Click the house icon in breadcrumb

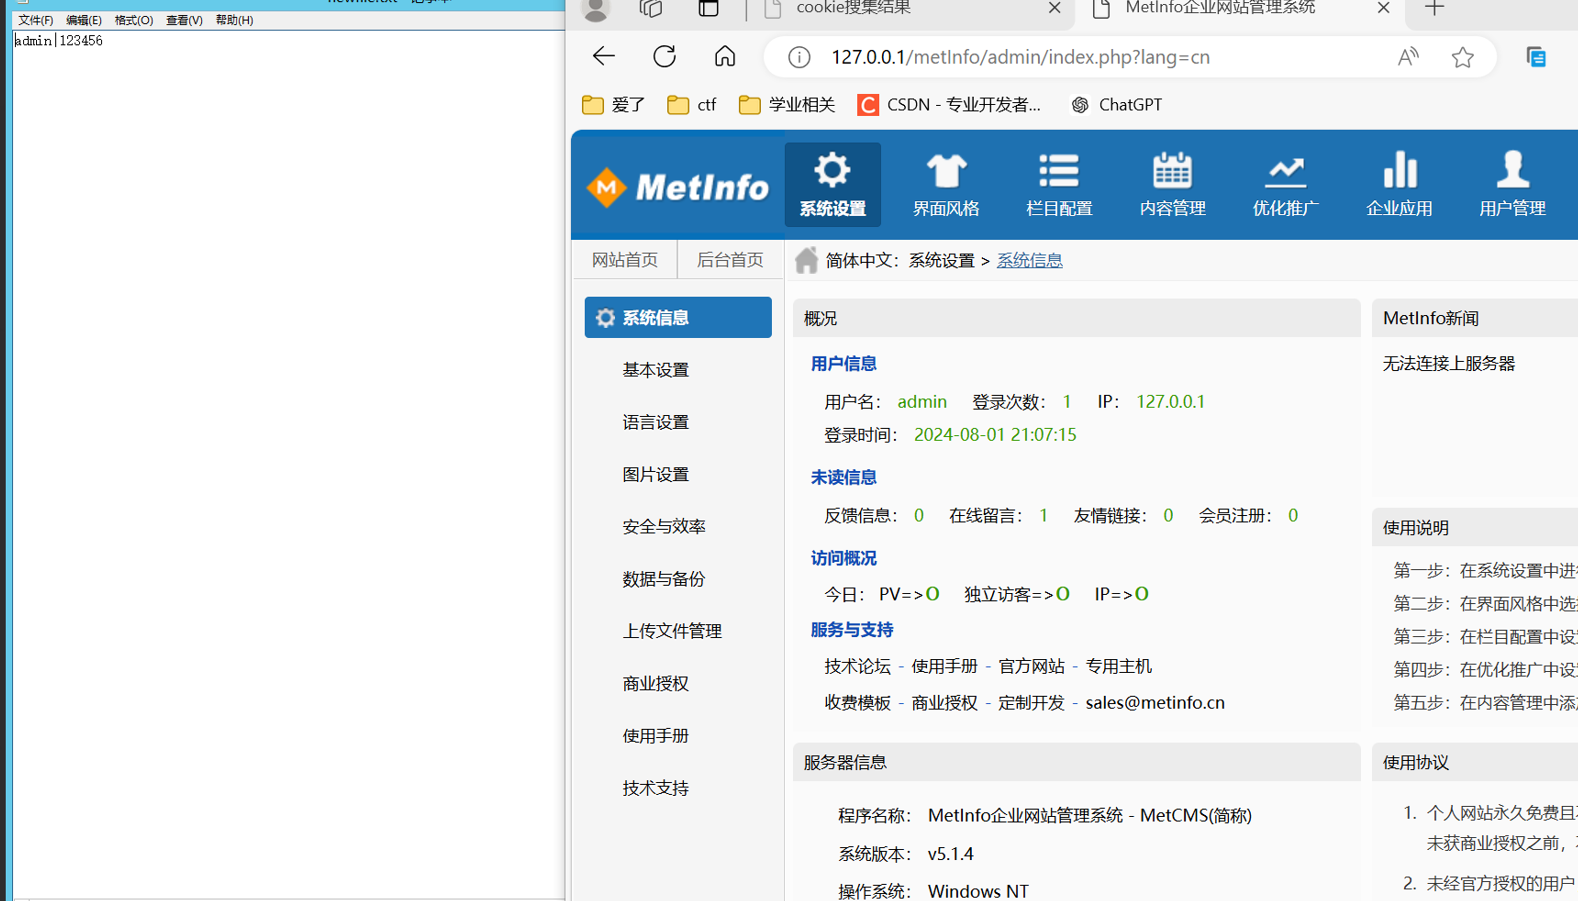[806, 260]
